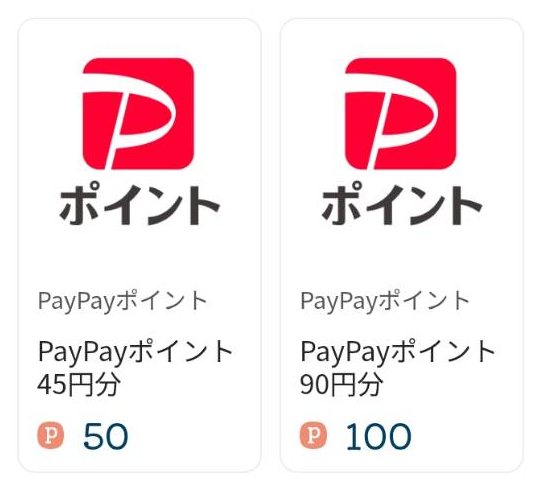This screenshot has height=494, width=549.
Task: Click the 50 points price
Action: pos(106,436)
